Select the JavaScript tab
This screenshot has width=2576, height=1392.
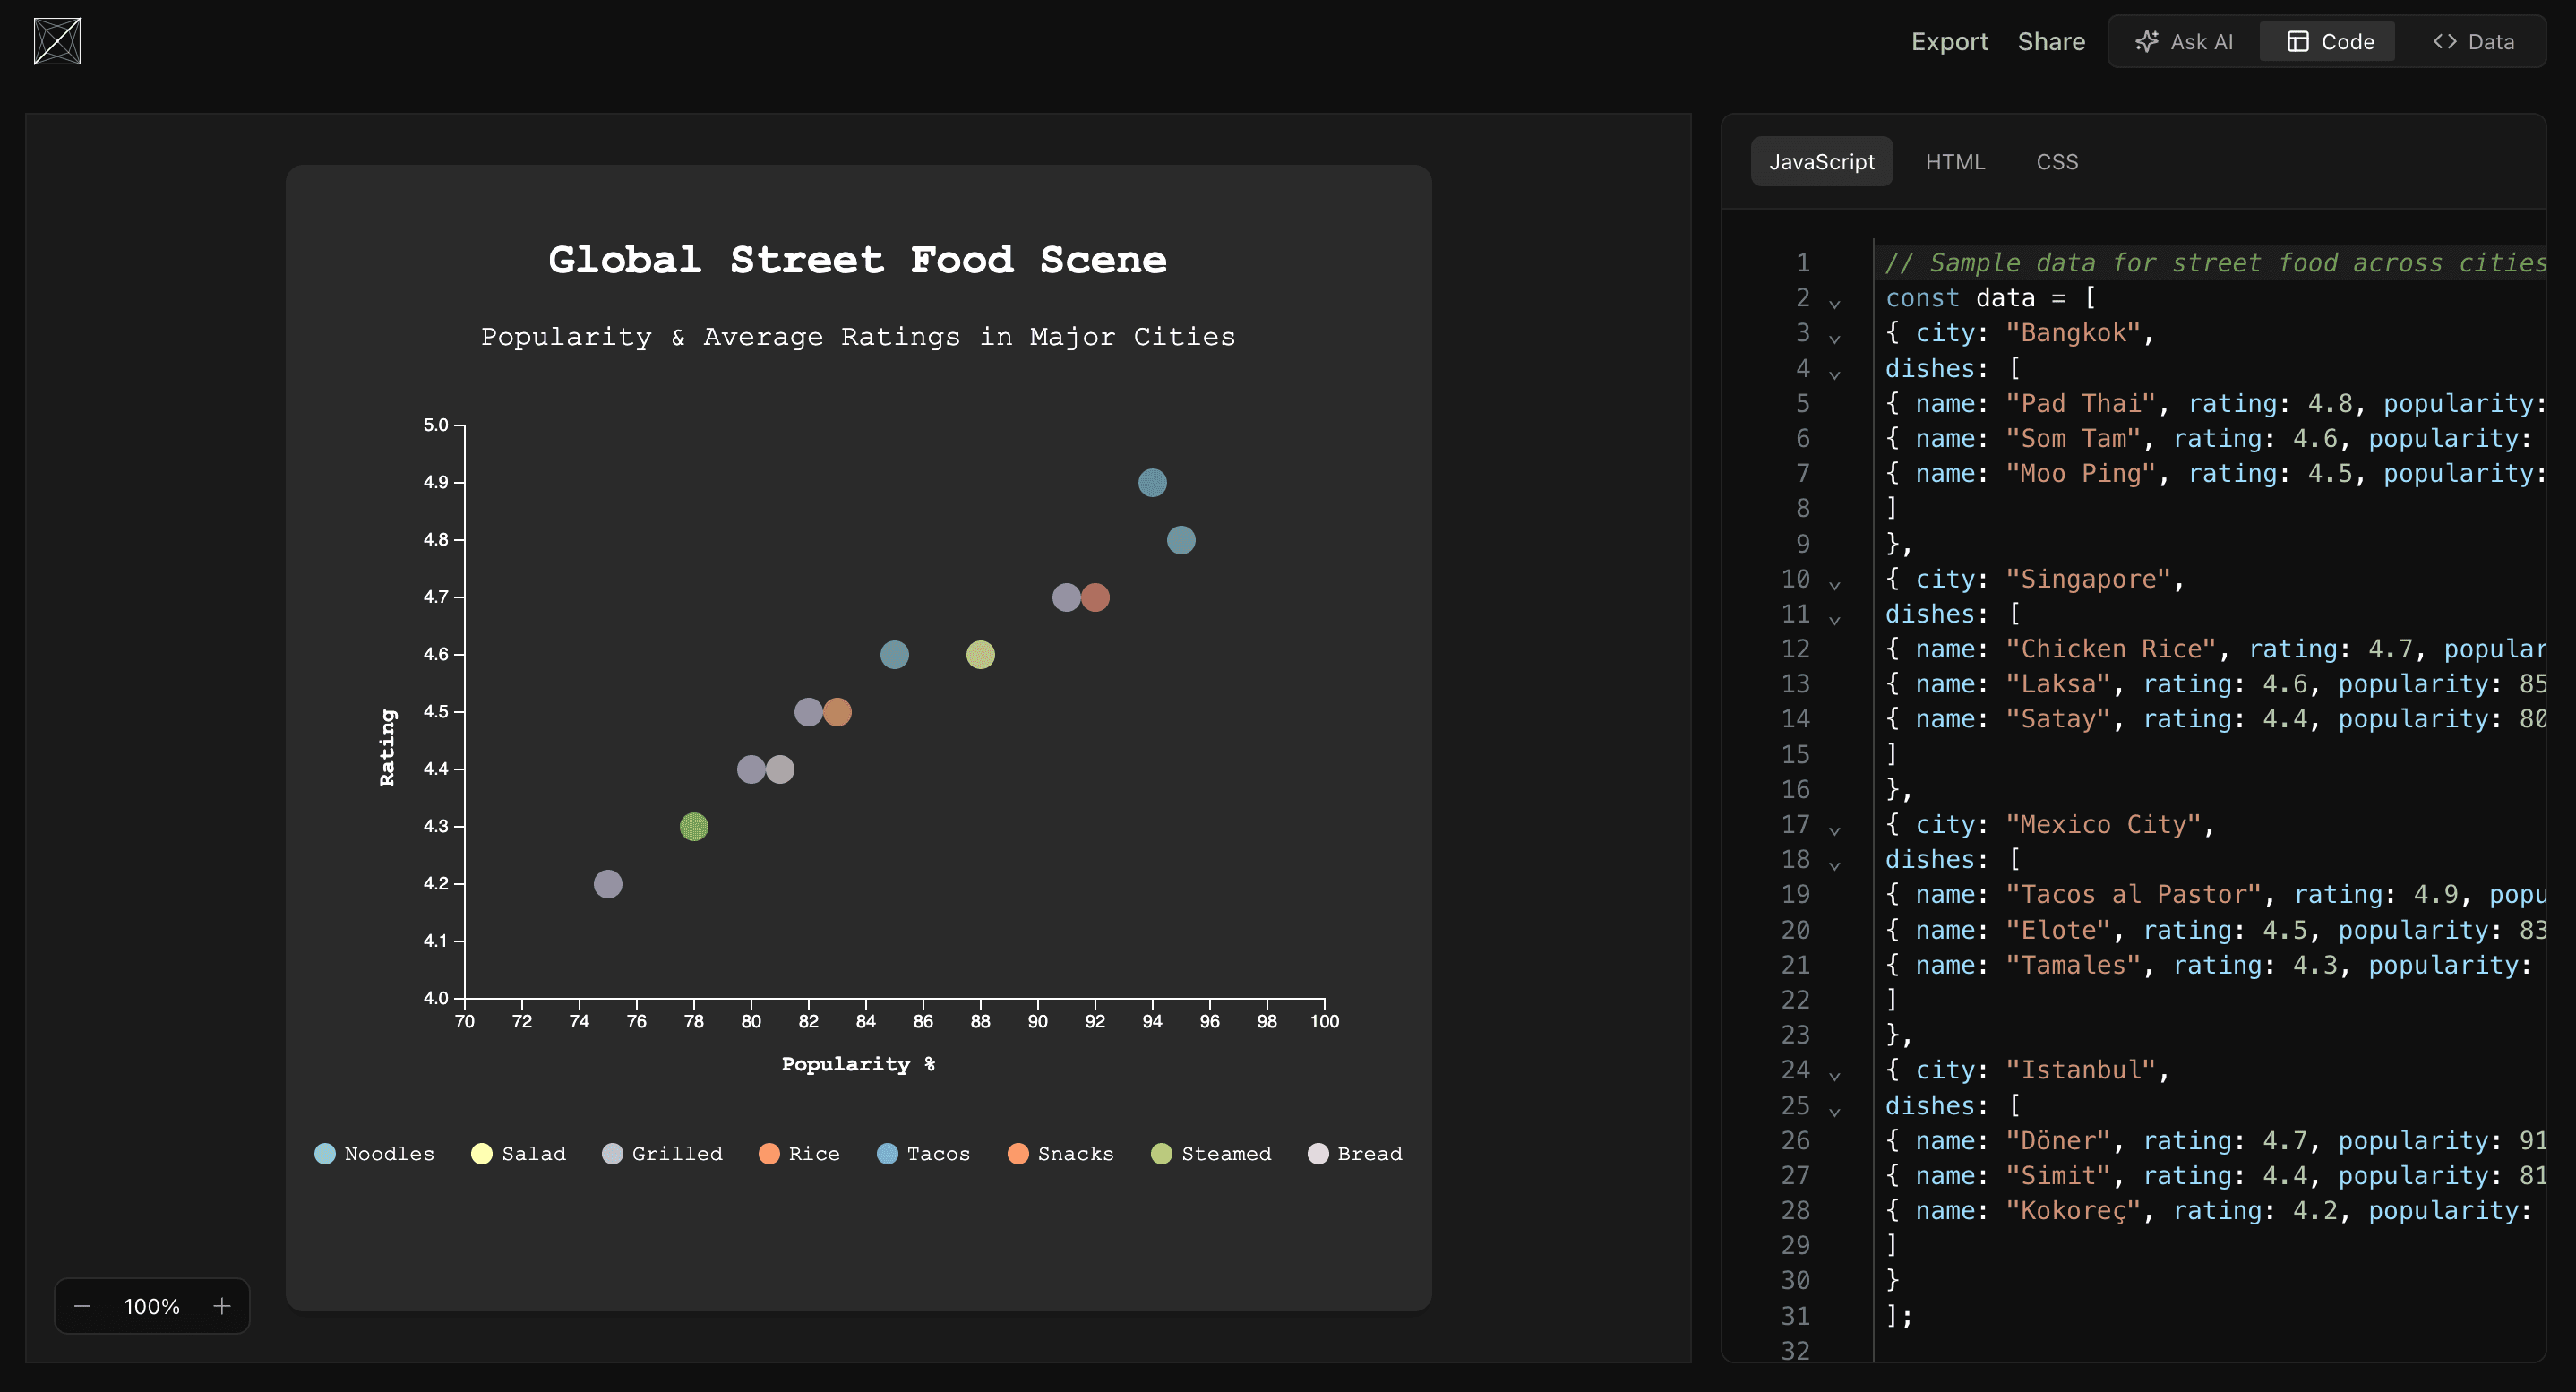[1824, 159]
